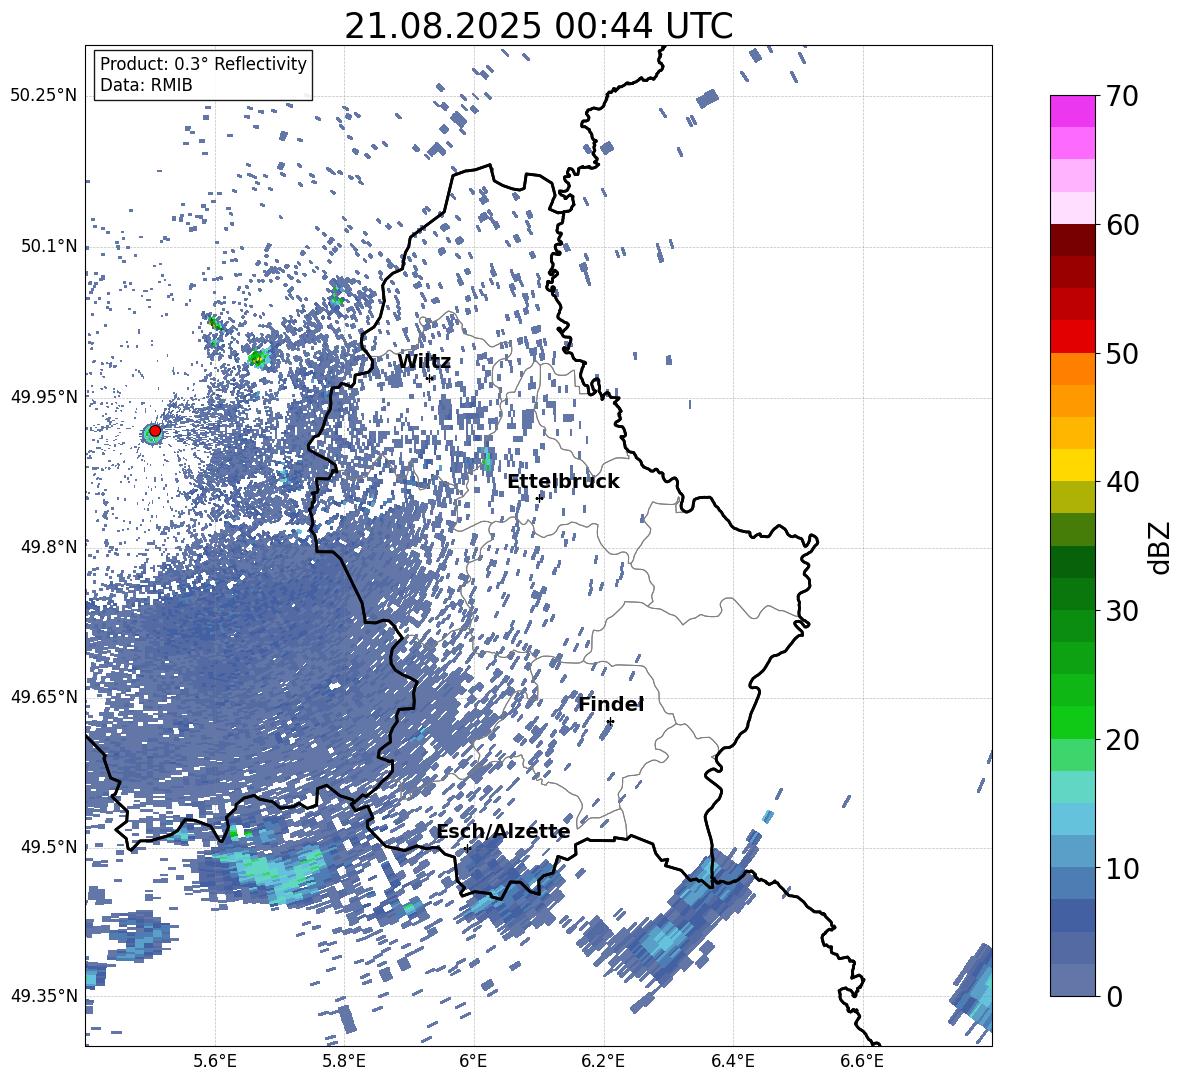The width and height of the screenshot is (1184, 1081).
Task: Click the 6°E longitude label
Action: click(473, 1061)
